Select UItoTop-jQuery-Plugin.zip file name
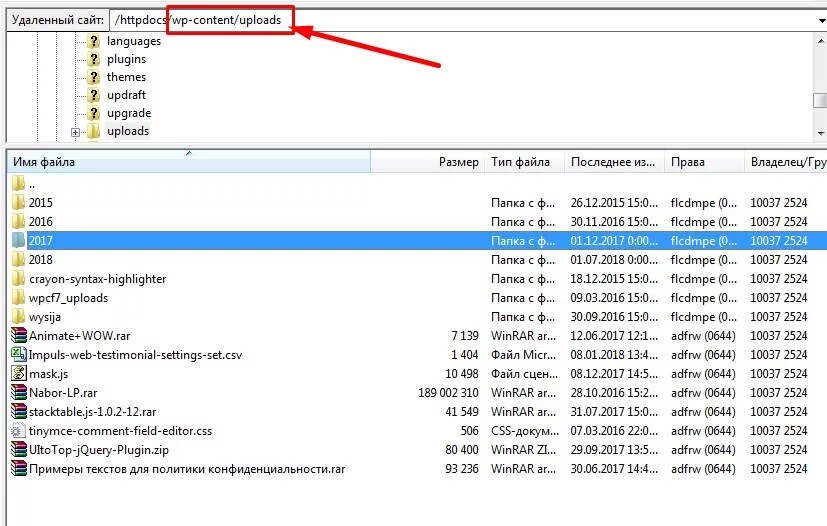Screen dimensions: 827x526 [x=99, y=450]
